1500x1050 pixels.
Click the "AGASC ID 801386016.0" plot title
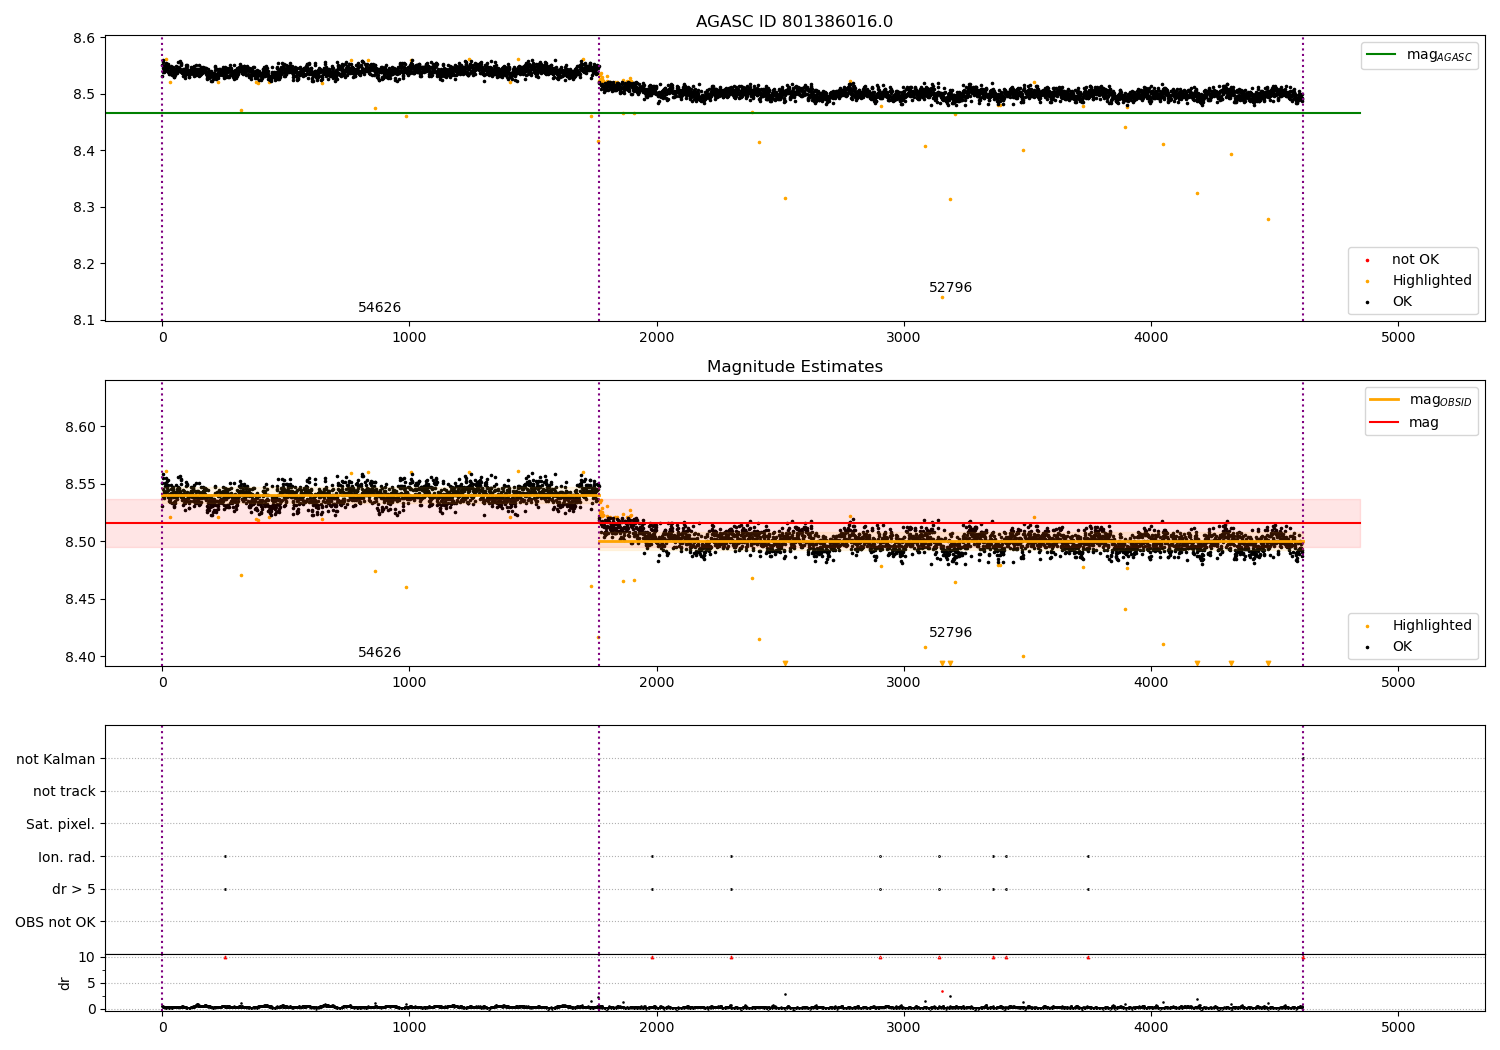click(x=794, y=22)
